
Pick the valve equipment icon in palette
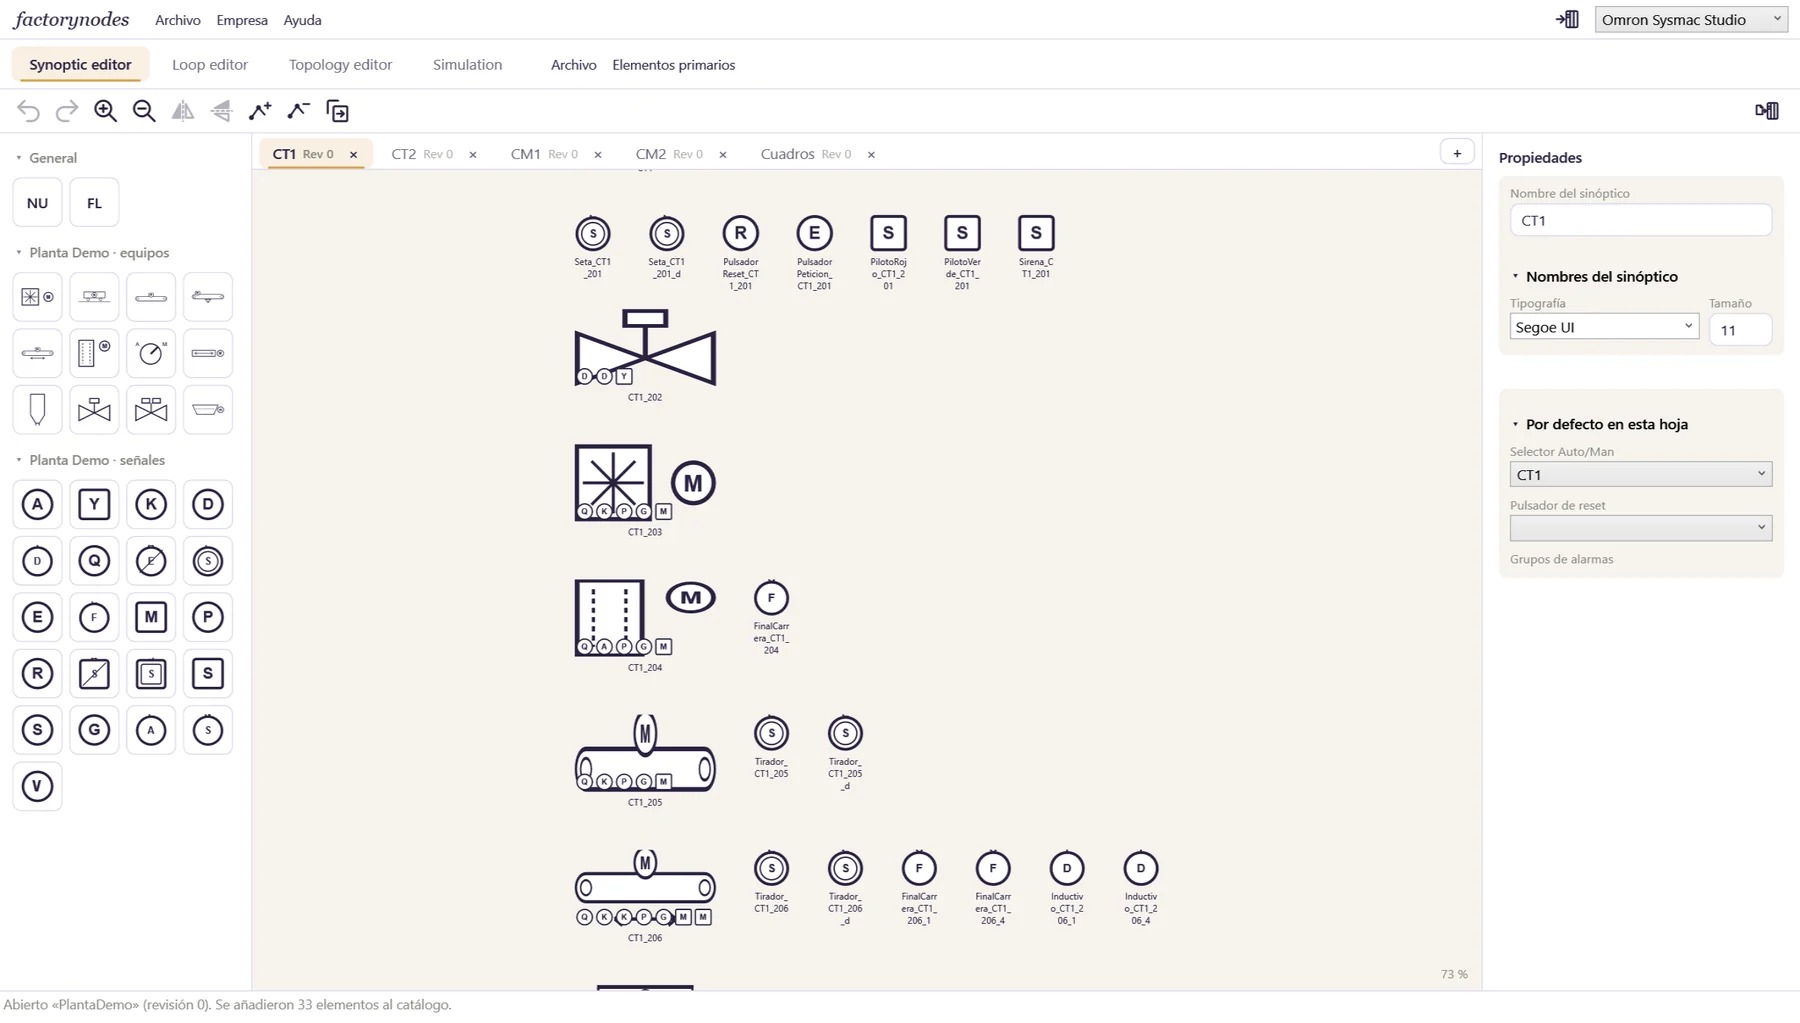click(x=94, y=410)
